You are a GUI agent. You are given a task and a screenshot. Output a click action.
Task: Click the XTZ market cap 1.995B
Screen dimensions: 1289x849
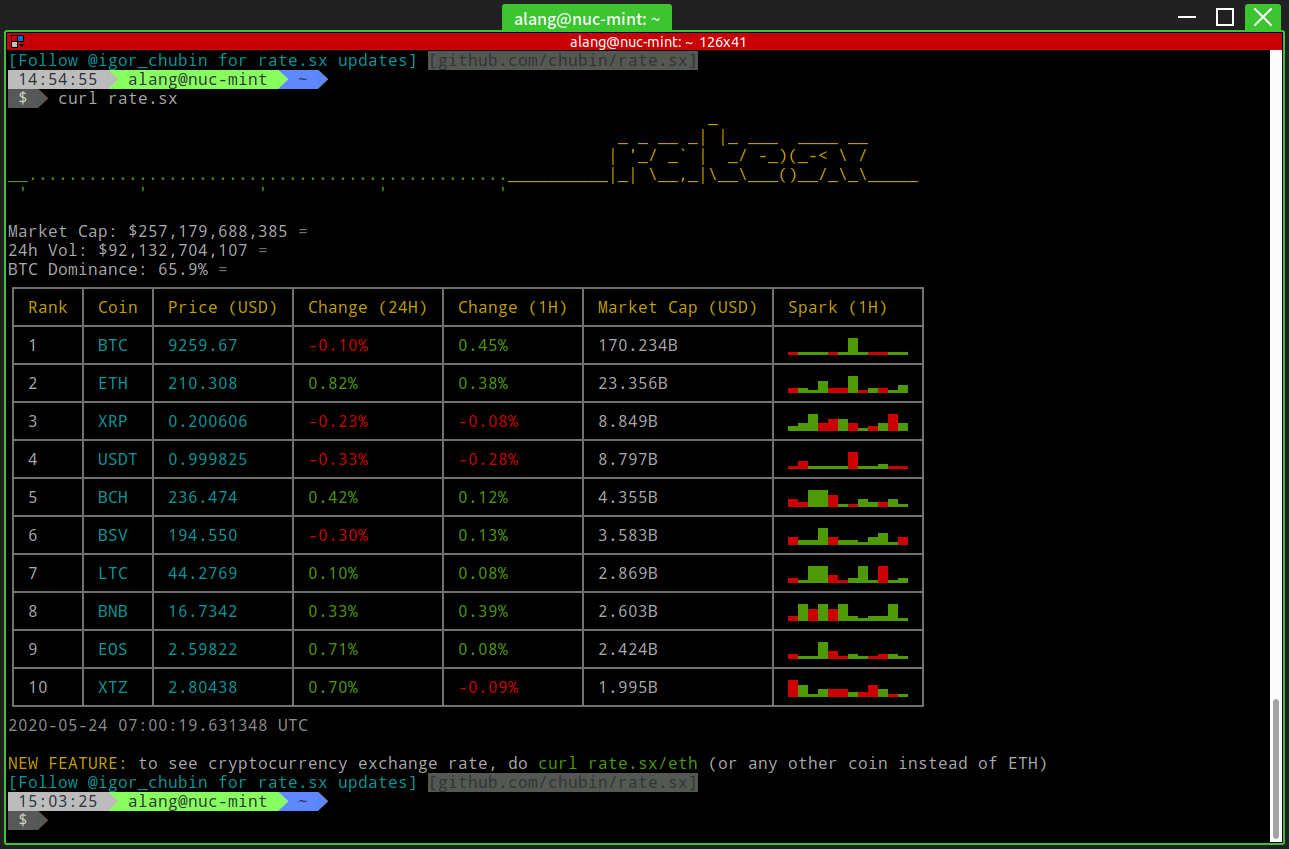point(628,687)
